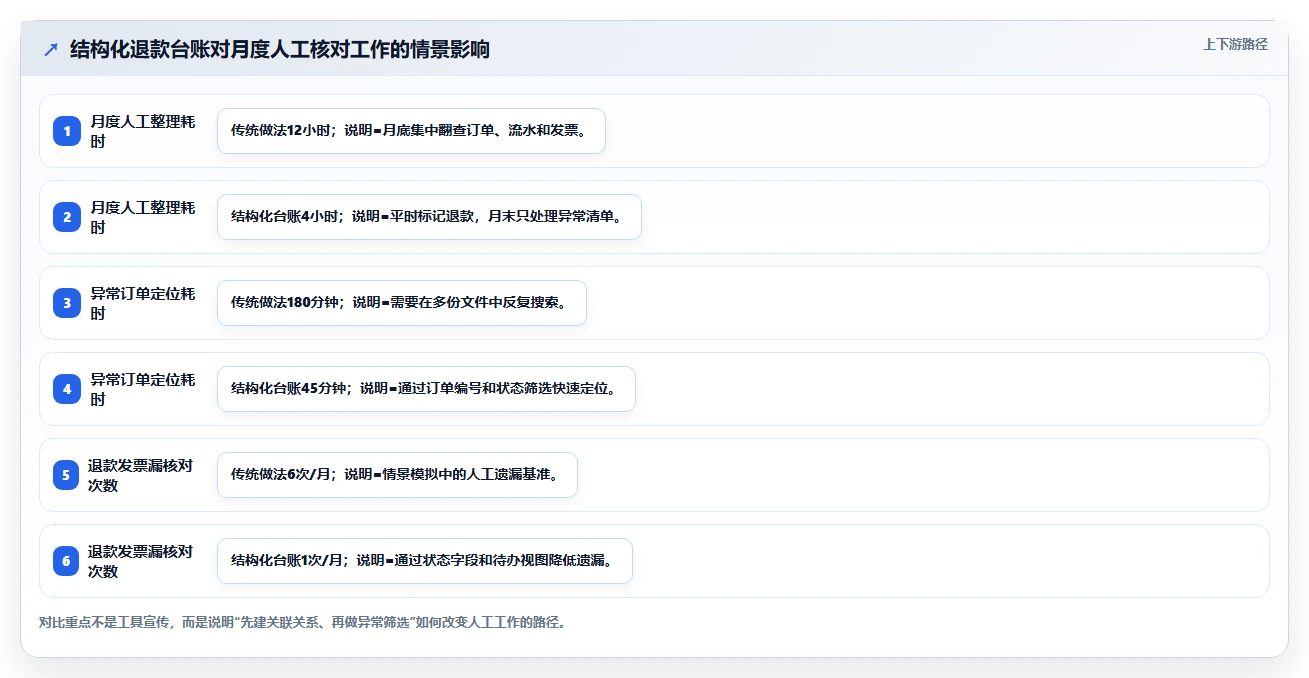Click the number 6 badge
Viewport: 1309px width, 678px height.
pos(65,561)
